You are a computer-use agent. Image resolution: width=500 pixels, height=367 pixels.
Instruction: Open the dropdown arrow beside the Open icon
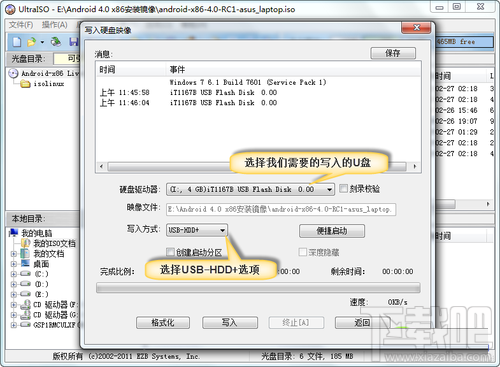(x=42, y=42)
